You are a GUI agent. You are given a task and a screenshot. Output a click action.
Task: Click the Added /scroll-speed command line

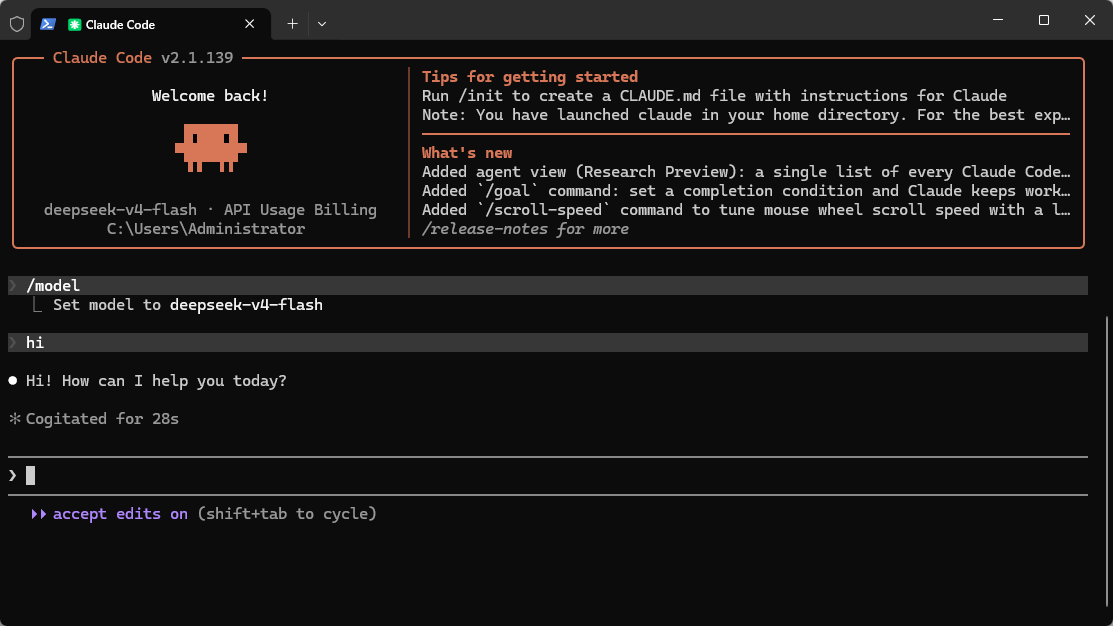746,210
